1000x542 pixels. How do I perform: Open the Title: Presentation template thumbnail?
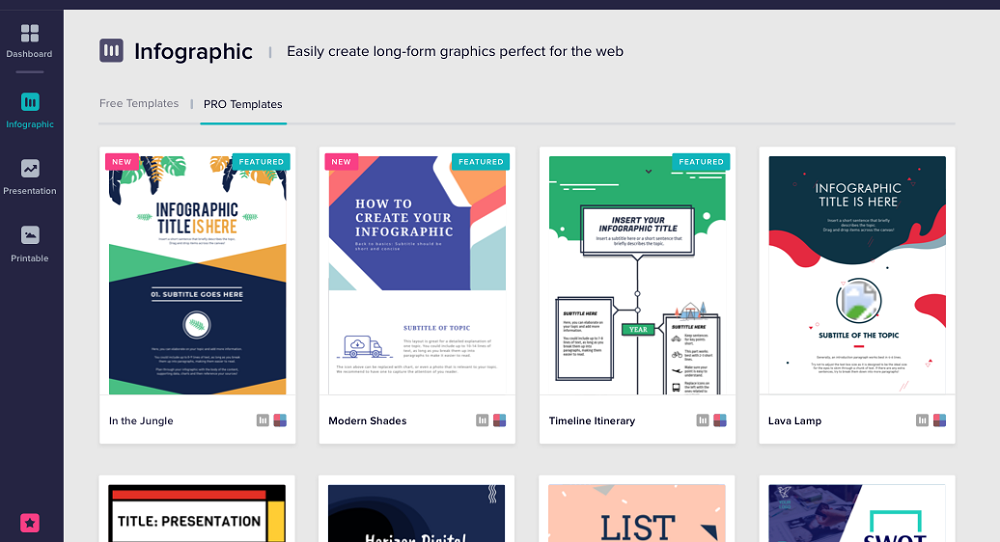click(197, 512)
